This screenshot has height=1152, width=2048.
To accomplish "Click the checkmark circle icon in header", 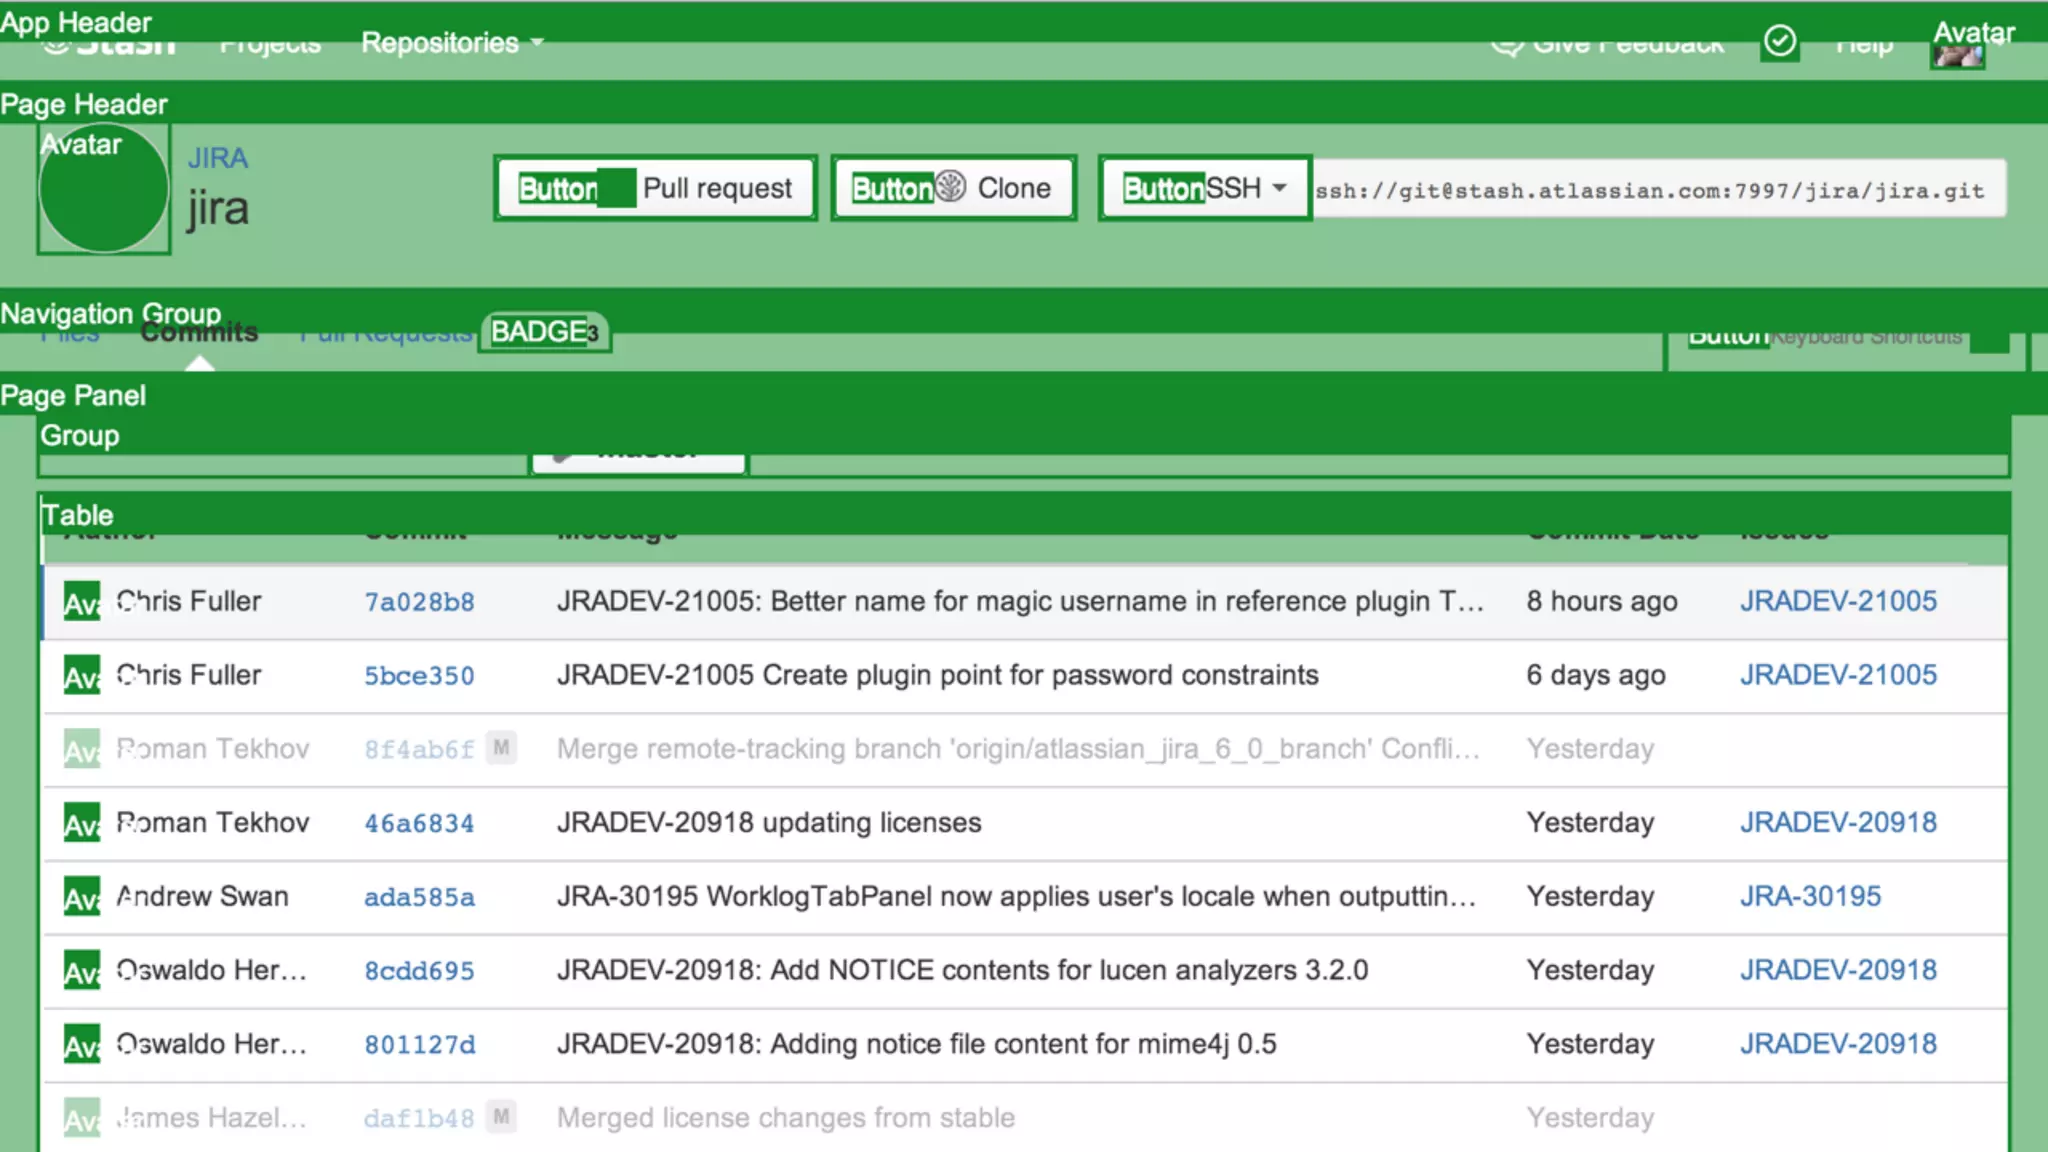I will coord(1780,42).
